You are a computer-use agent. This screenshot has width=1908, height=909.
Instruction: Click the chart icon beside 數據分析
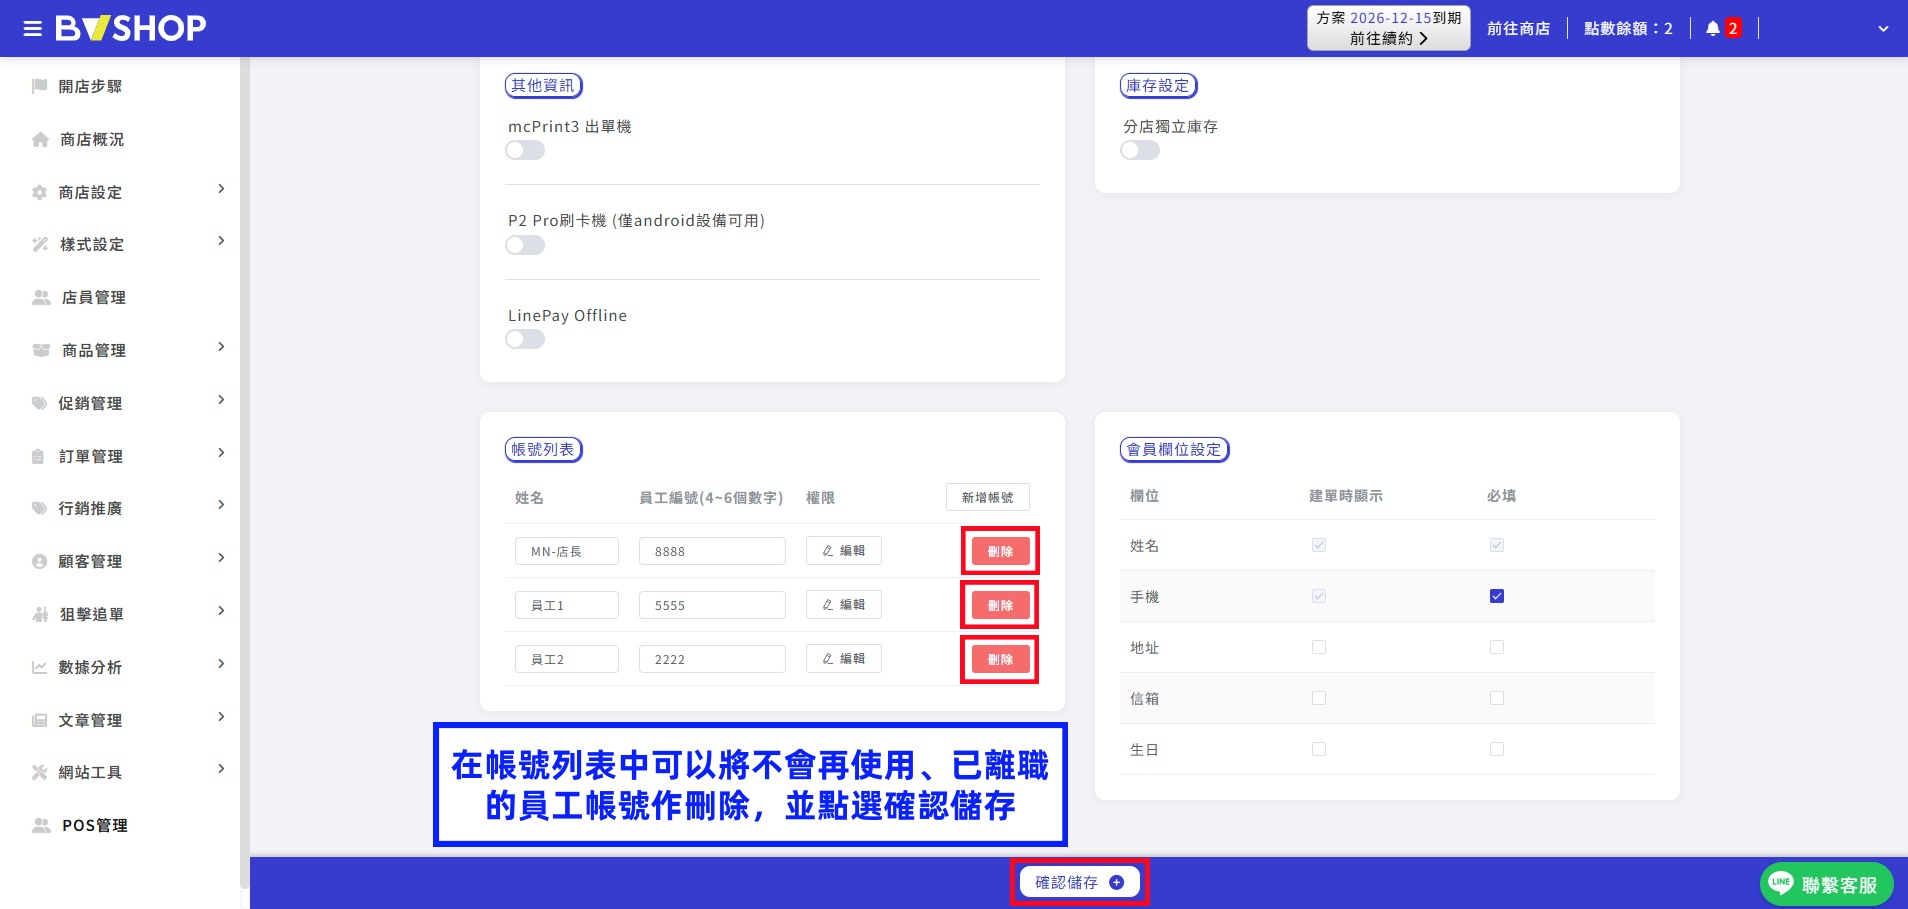[x=40, y=667]
